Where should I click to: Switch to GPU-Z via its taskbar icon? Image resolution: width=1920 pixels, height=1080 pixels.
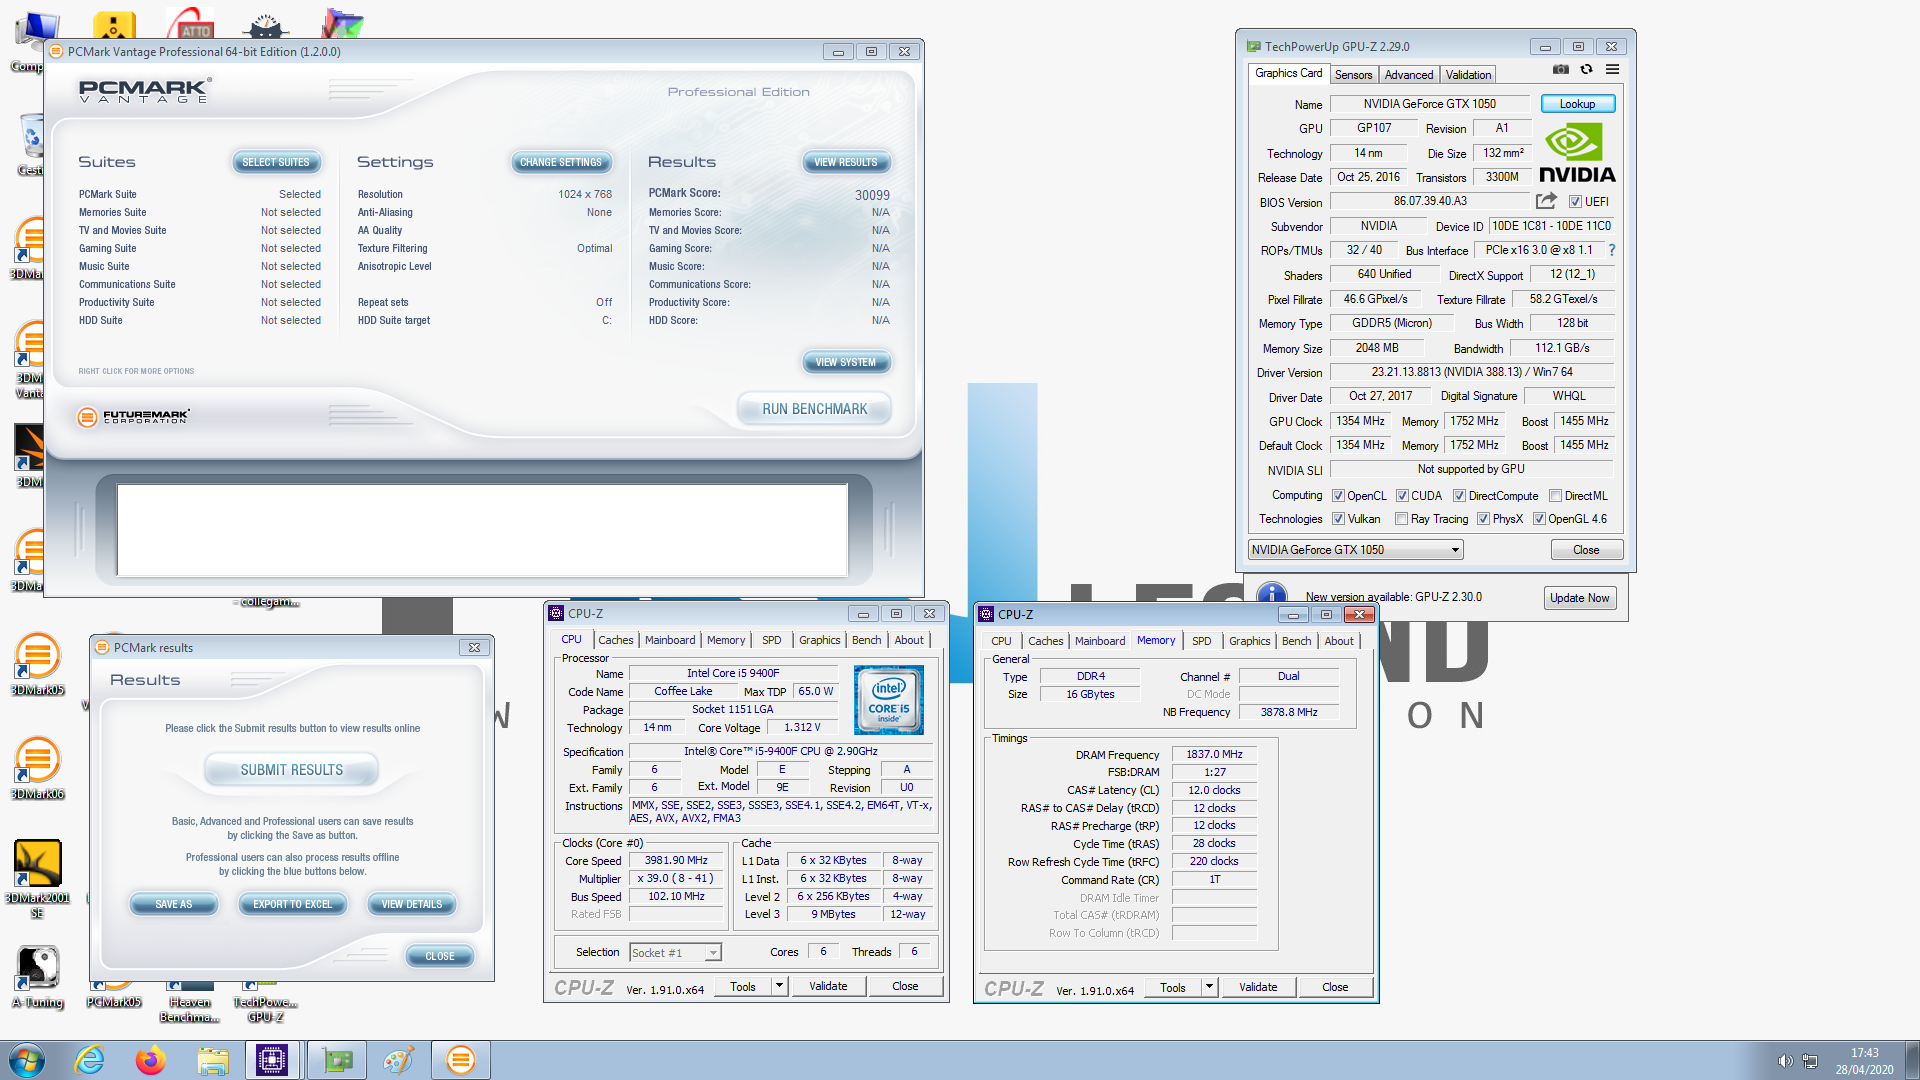pos(337,1060)
